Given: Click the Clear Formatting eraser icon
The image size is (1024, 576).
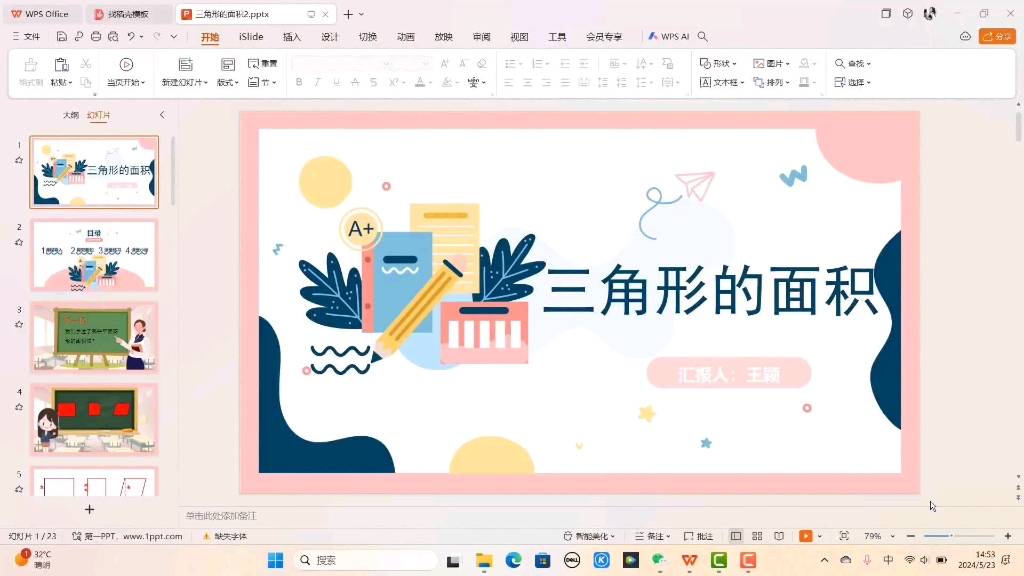Looking at the screenshot, I should coord(482,64).
